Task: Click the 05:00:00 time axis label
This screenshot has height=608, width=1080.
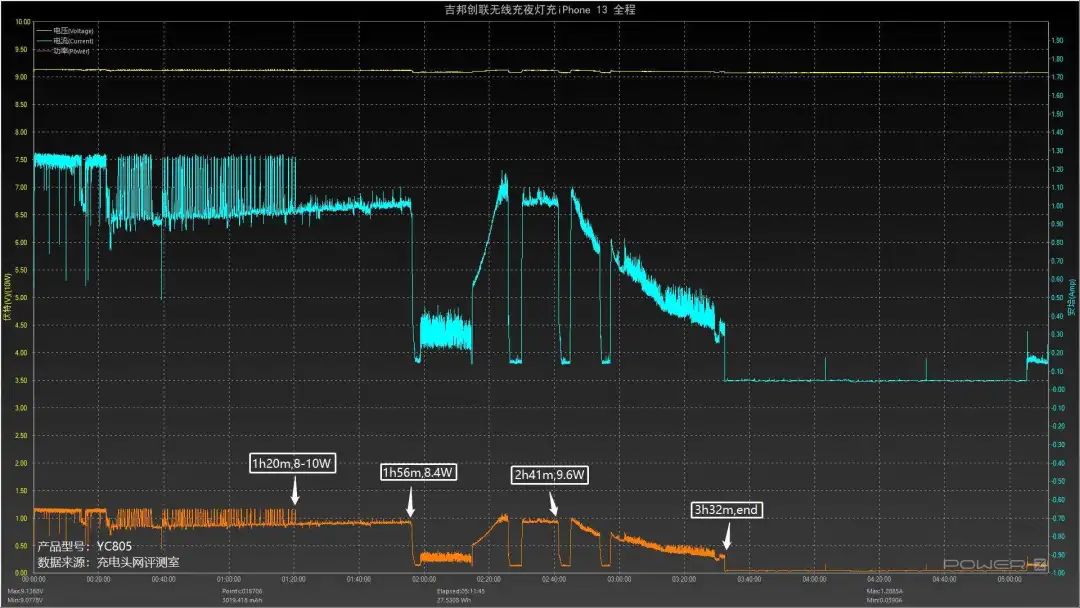Action: pos(1009,580)
